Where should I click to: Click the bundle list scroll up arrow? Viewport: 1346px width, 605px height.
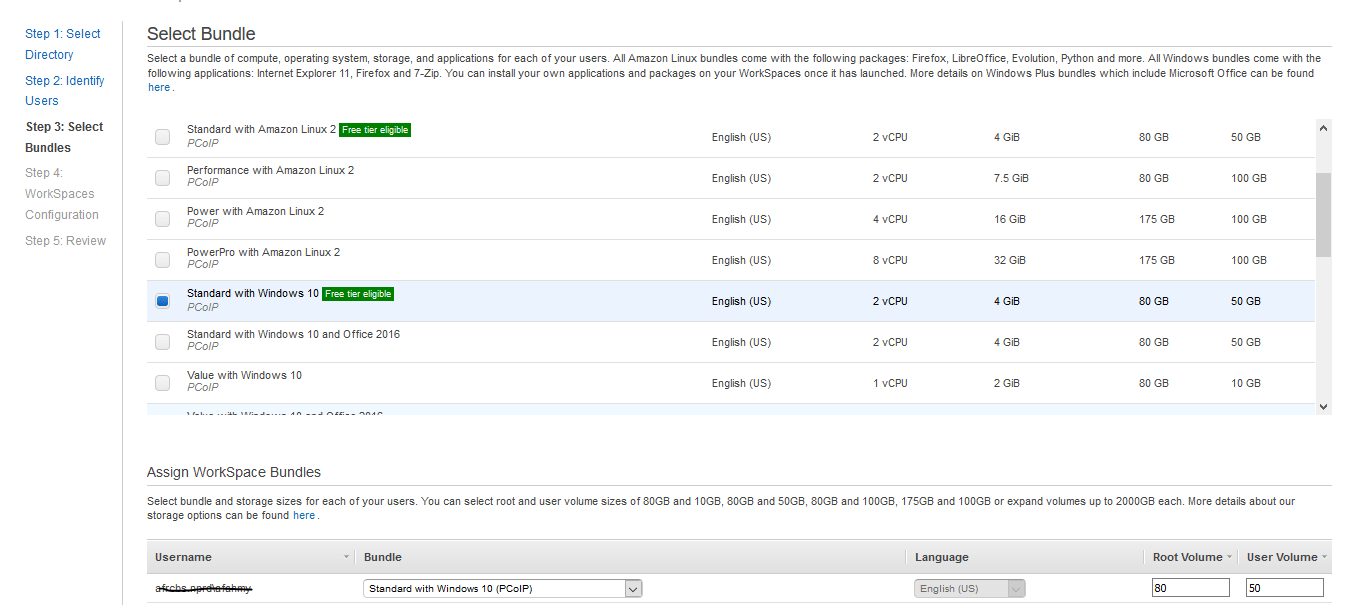click(1324, 128)
